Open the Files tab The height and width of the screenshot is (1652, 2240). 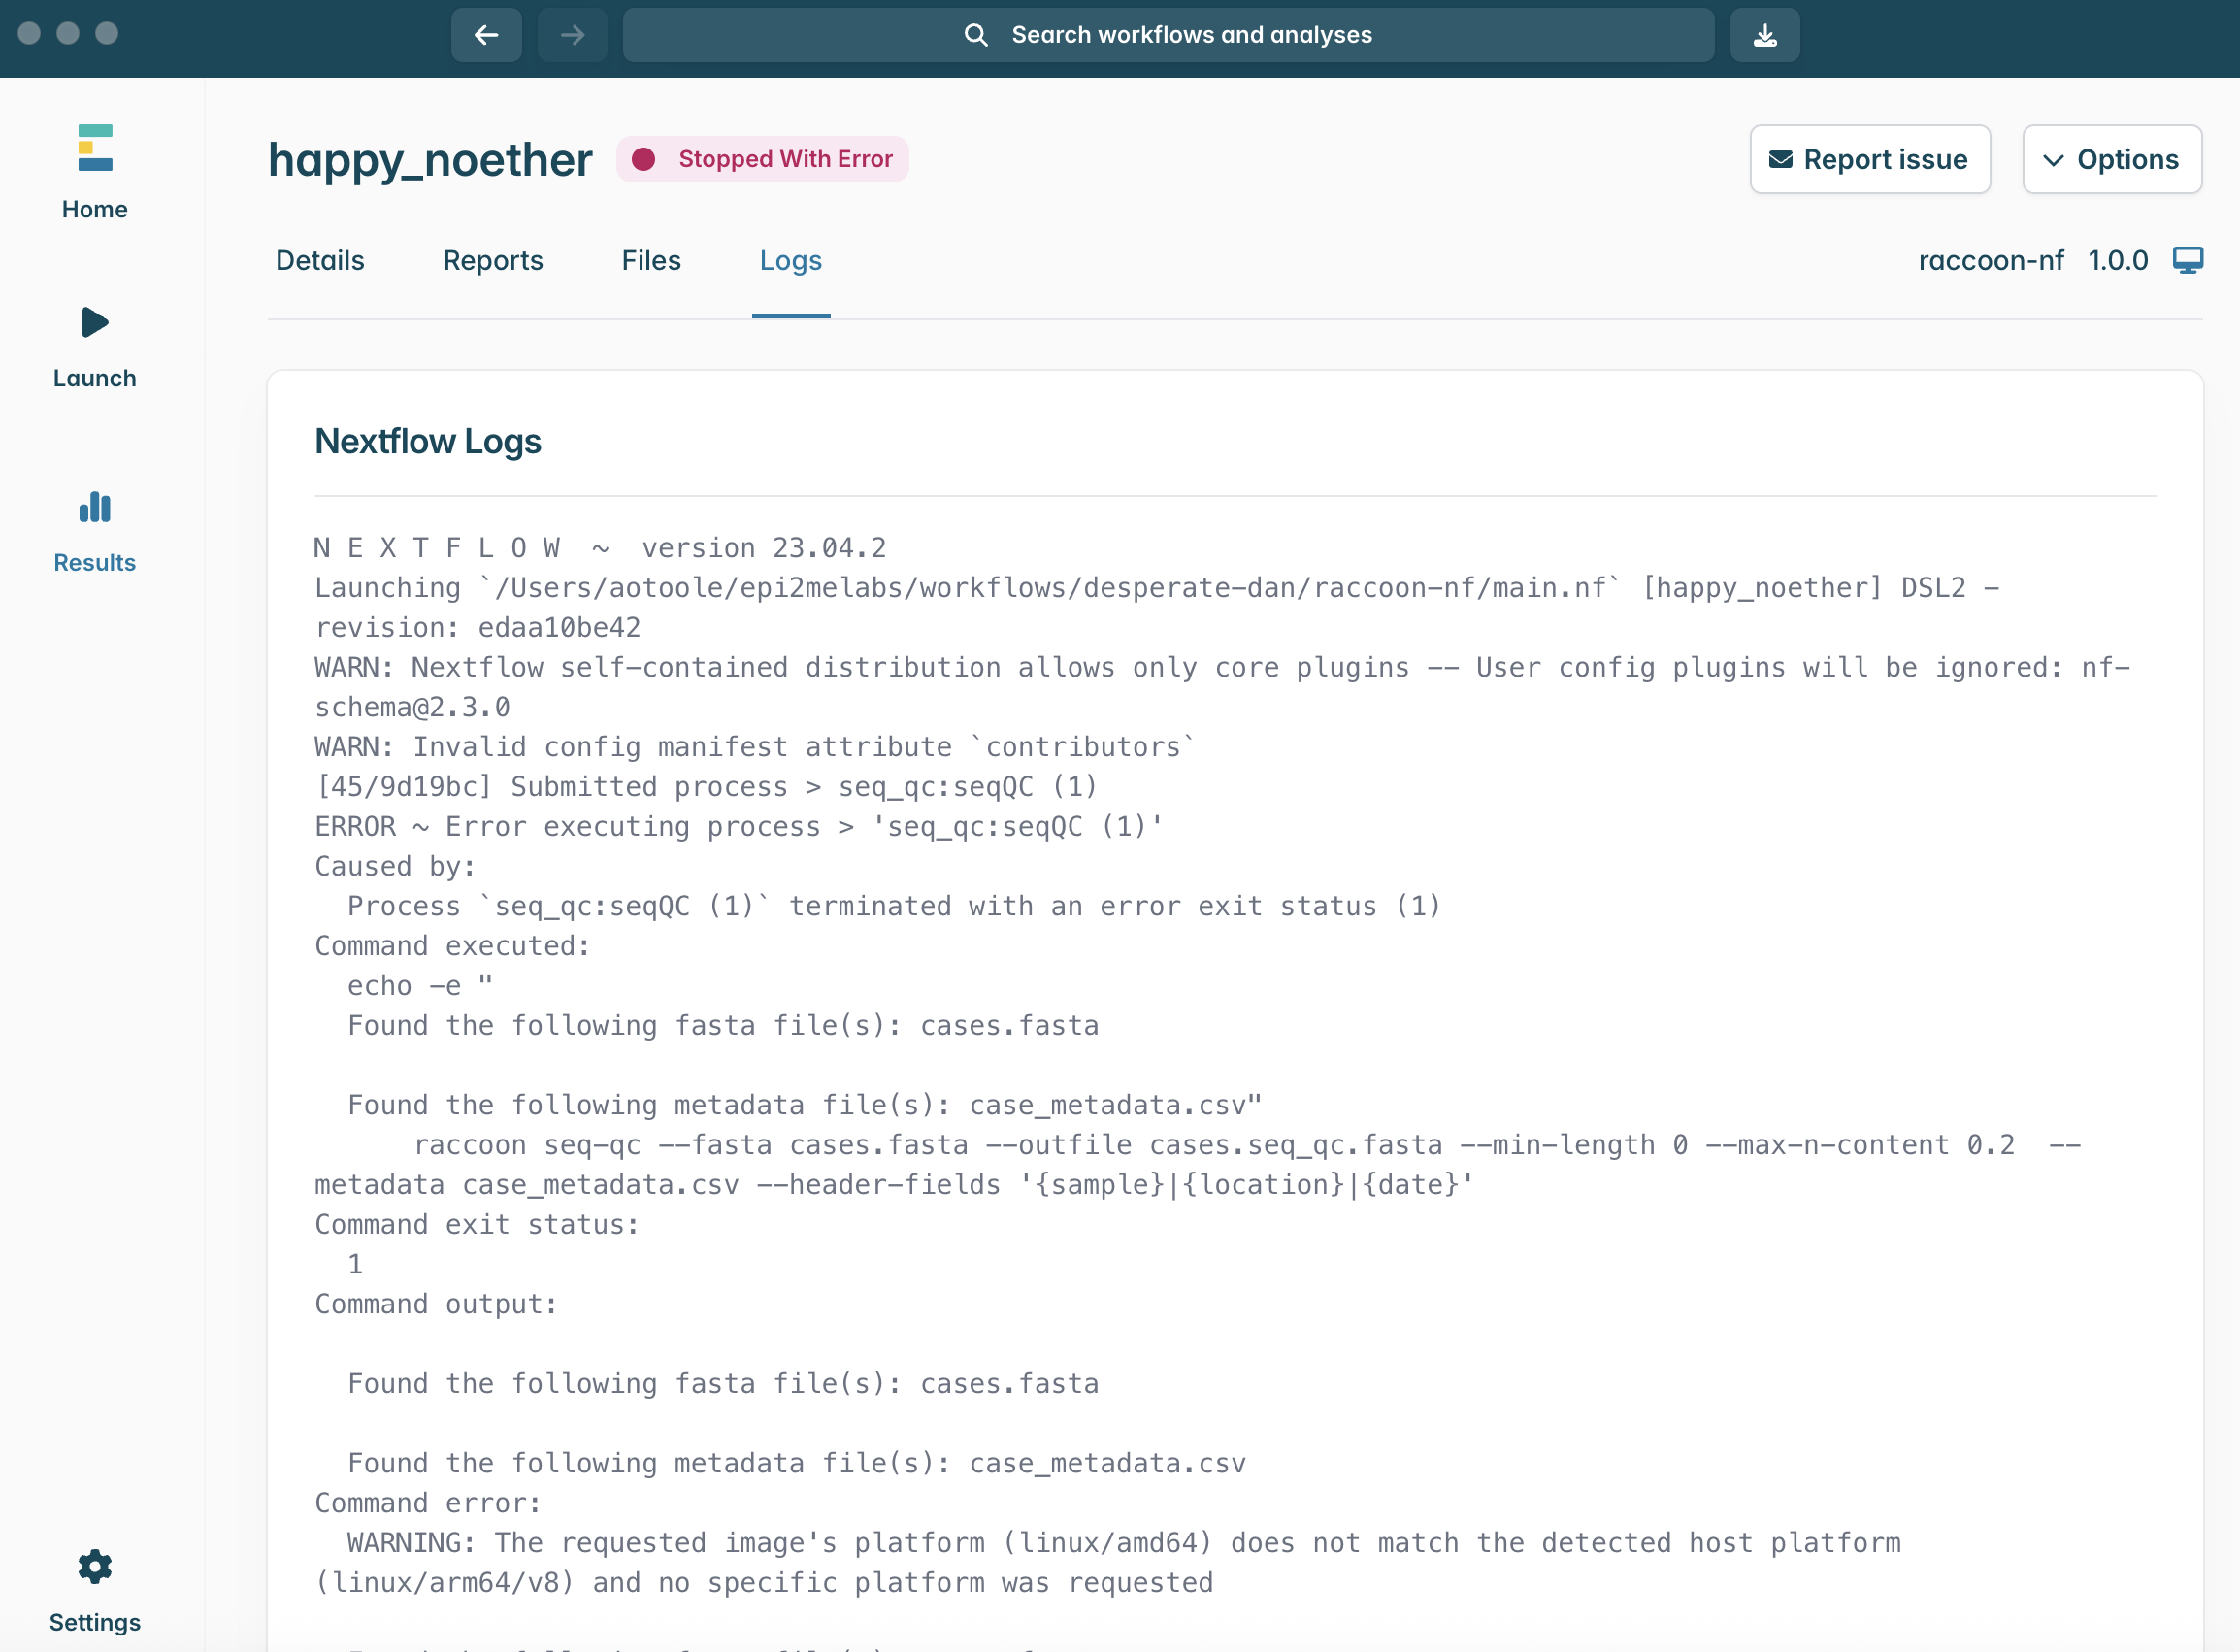(x=651, y=260)
